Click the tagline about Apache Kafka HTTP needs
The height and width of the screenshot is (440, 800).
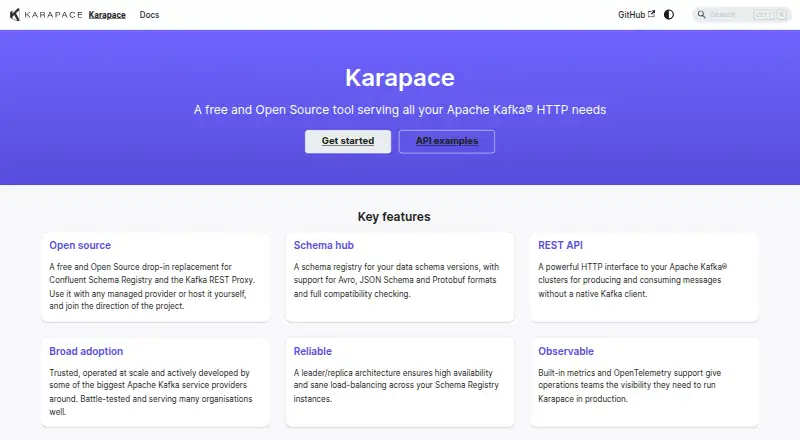400,110
